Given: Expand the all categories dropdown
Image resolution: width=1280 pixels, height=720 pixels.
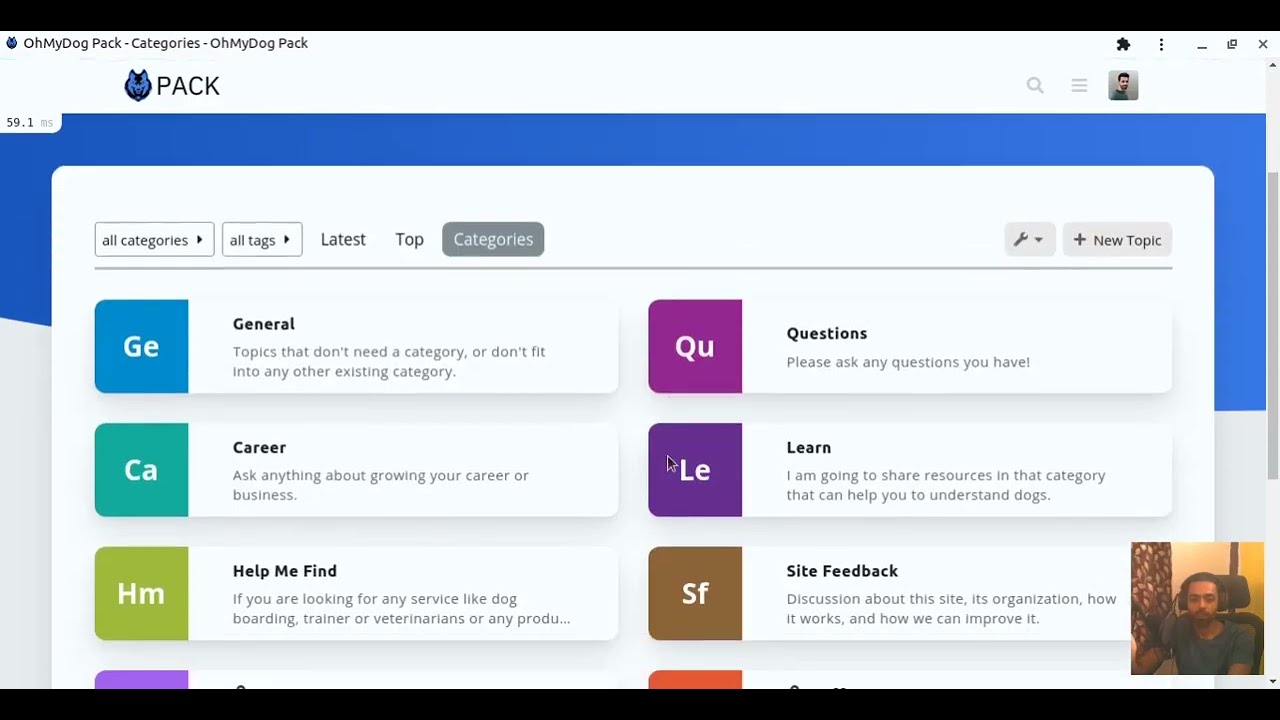Looking at the screenshot, I should tap(154, 240).
